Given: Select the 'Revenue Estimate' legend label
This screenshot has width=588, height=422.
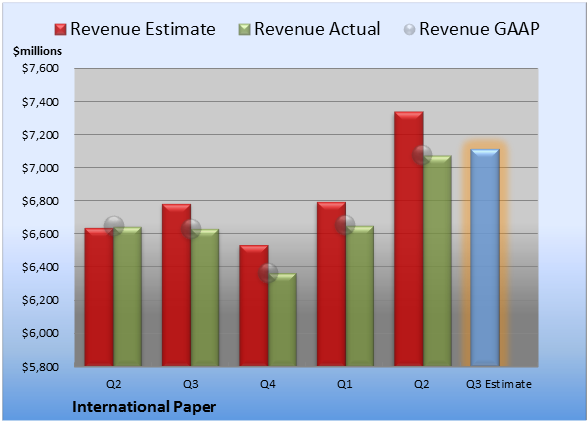Looking at the screenshot, I should coord(143,29).
